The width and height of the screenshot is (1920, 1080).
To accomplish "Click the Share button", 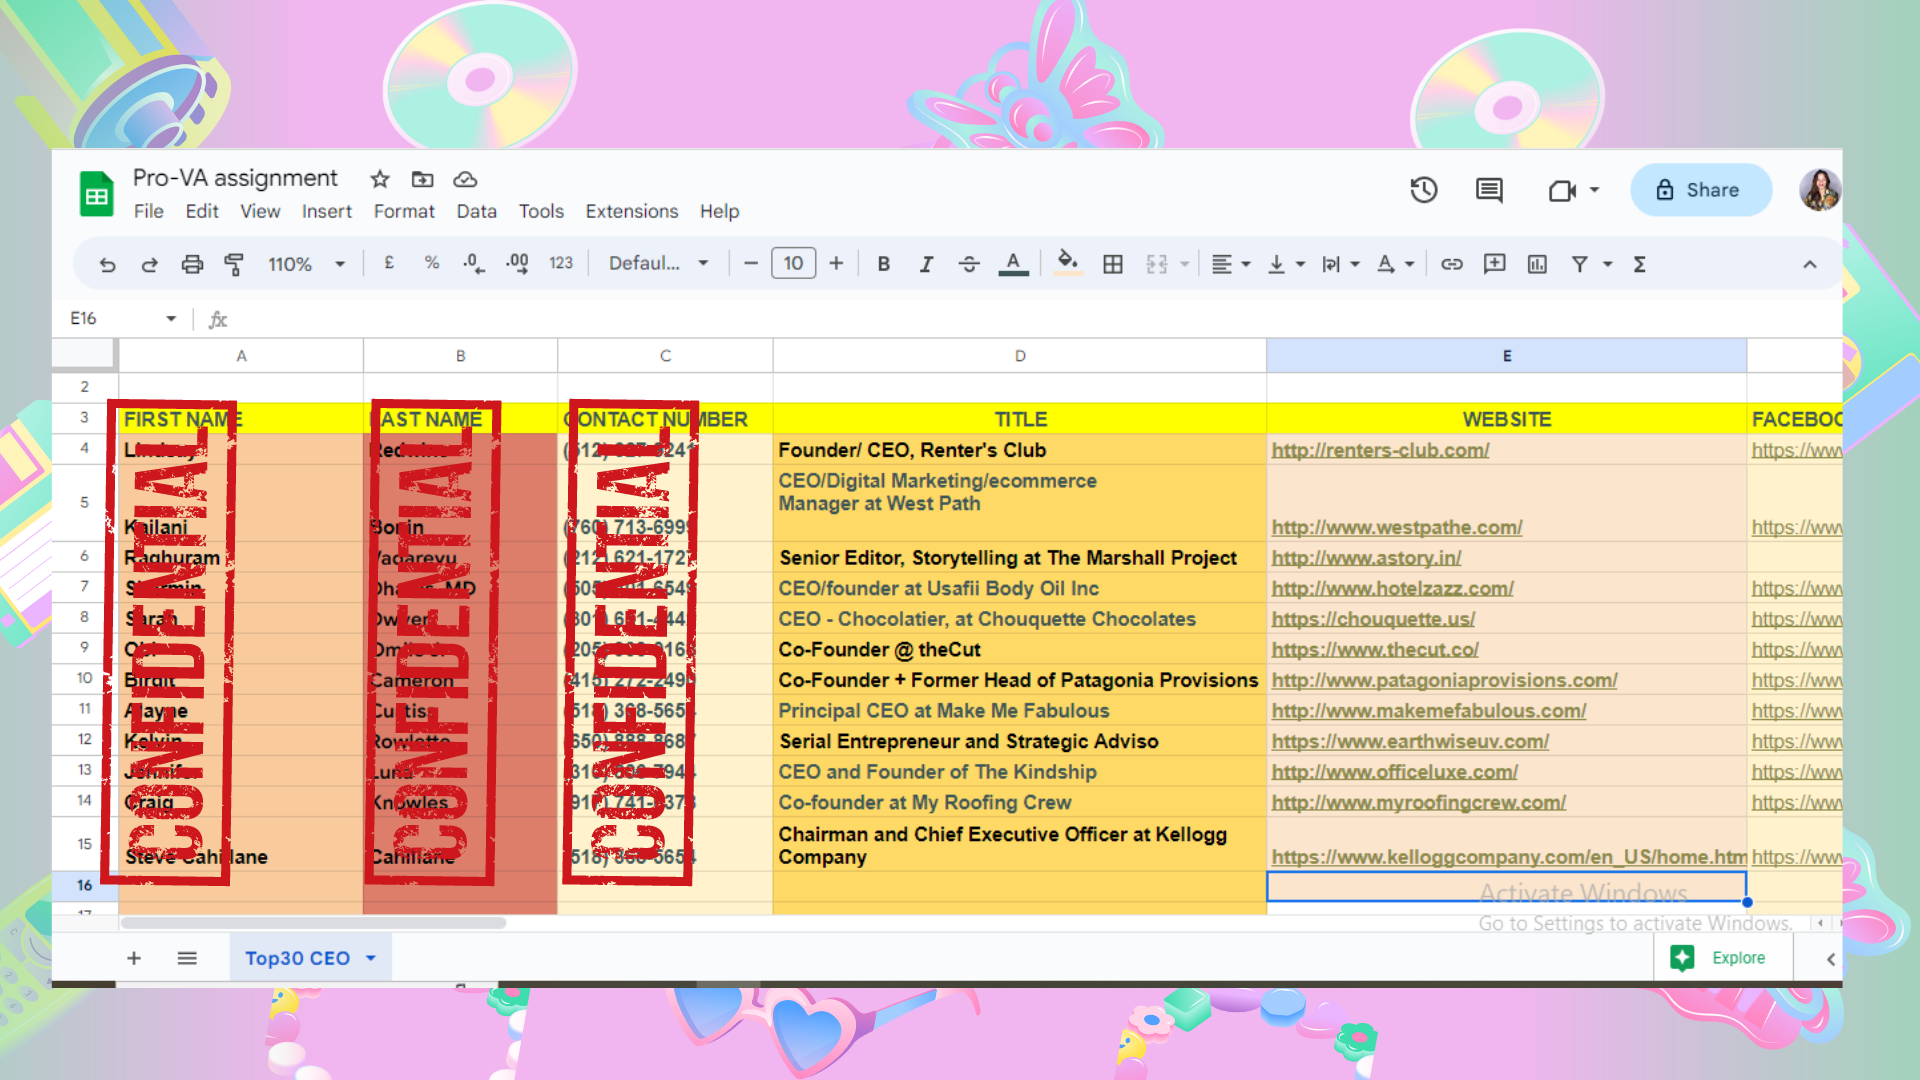I will click(x=1700, y=190).
